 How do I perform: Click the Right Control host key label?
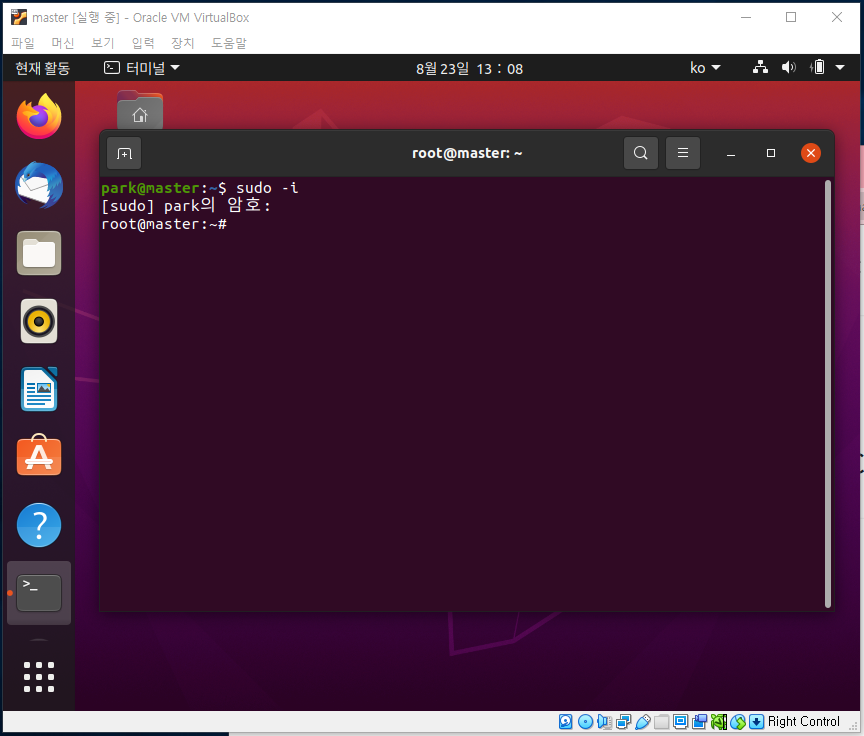(x=803, y=722)
